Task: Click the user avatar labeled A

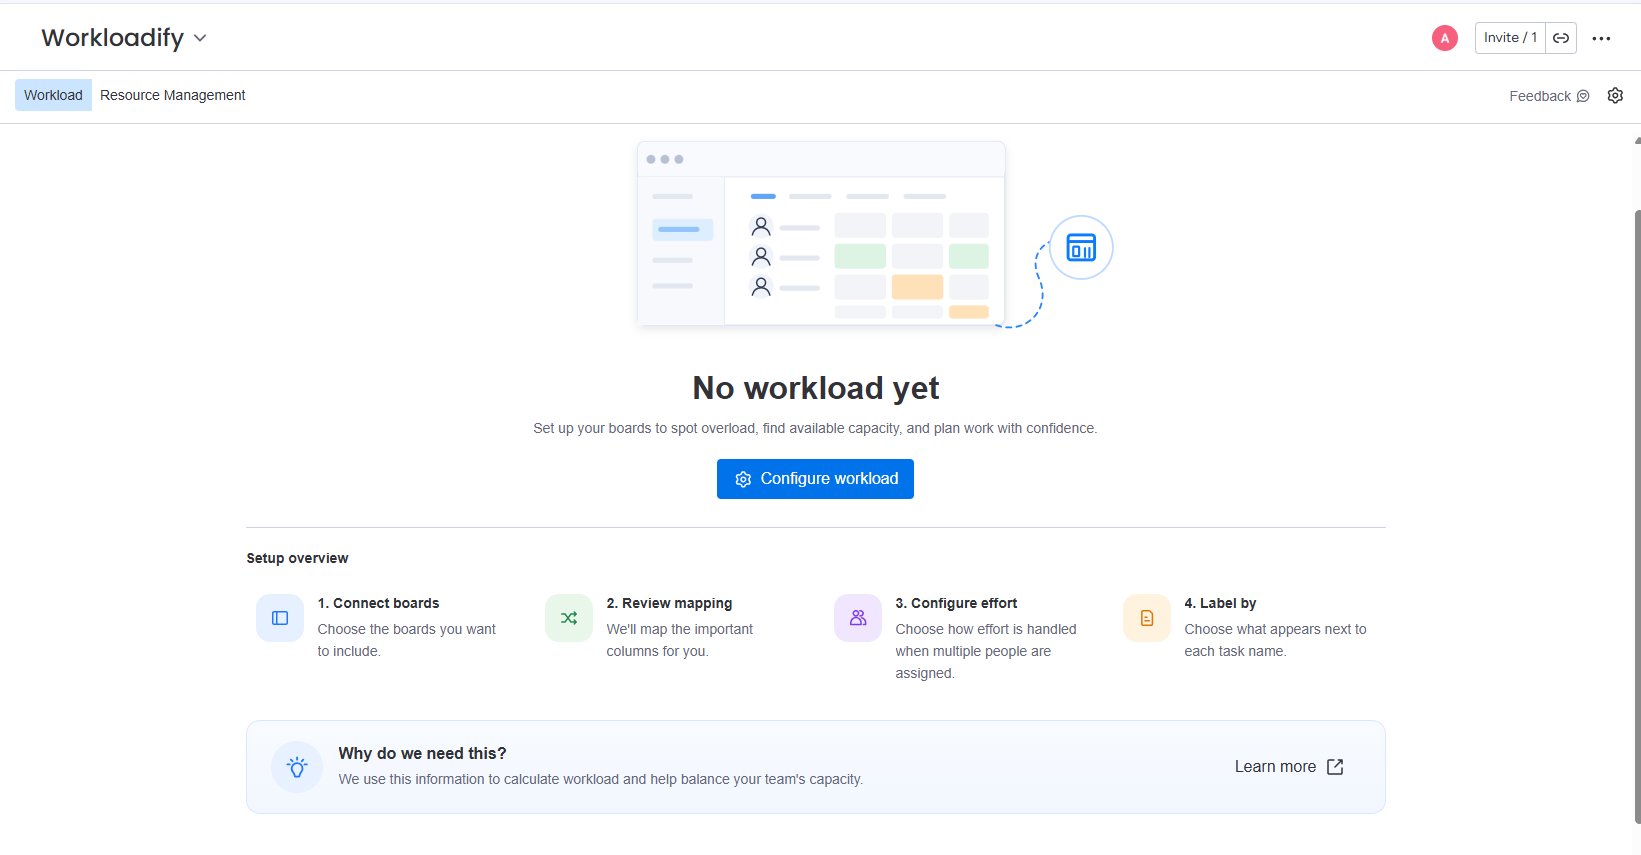Action: (1444, 38)
